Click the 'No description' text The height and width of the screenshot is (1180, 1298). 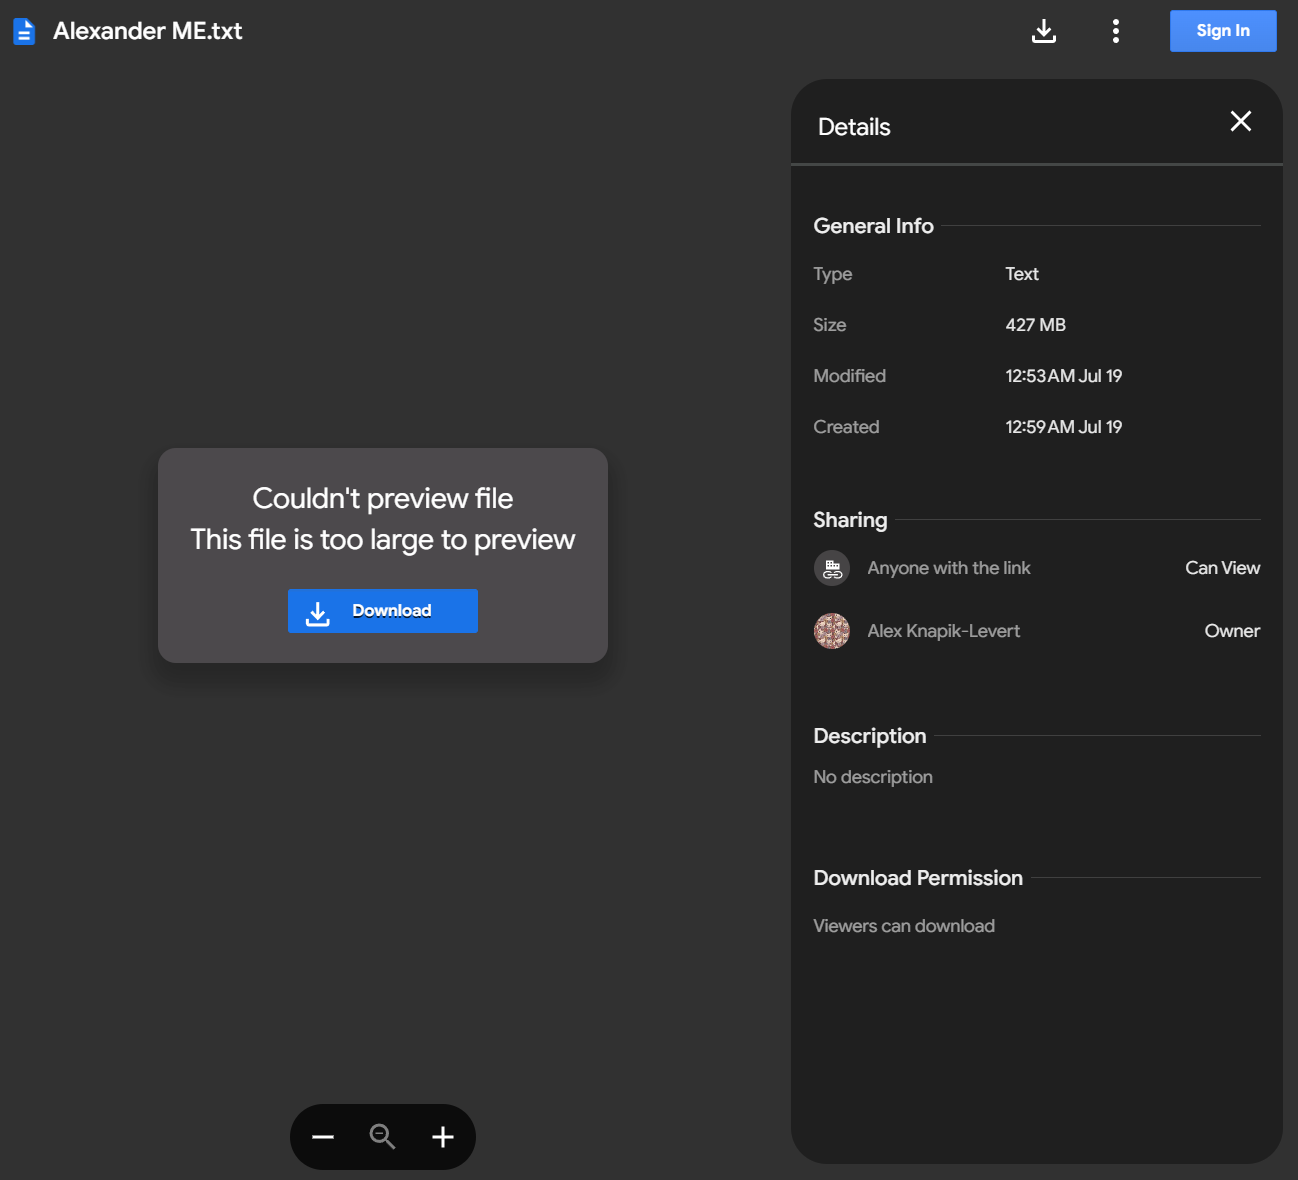(x=873, y=777)
